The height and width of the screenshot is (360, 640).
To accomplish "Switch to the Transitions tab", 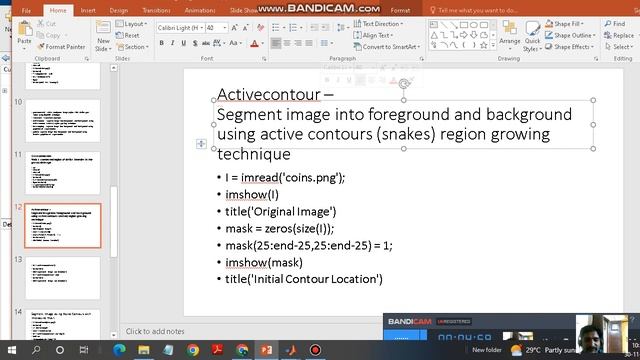I will pyautogui.click(x=156, y=11).
